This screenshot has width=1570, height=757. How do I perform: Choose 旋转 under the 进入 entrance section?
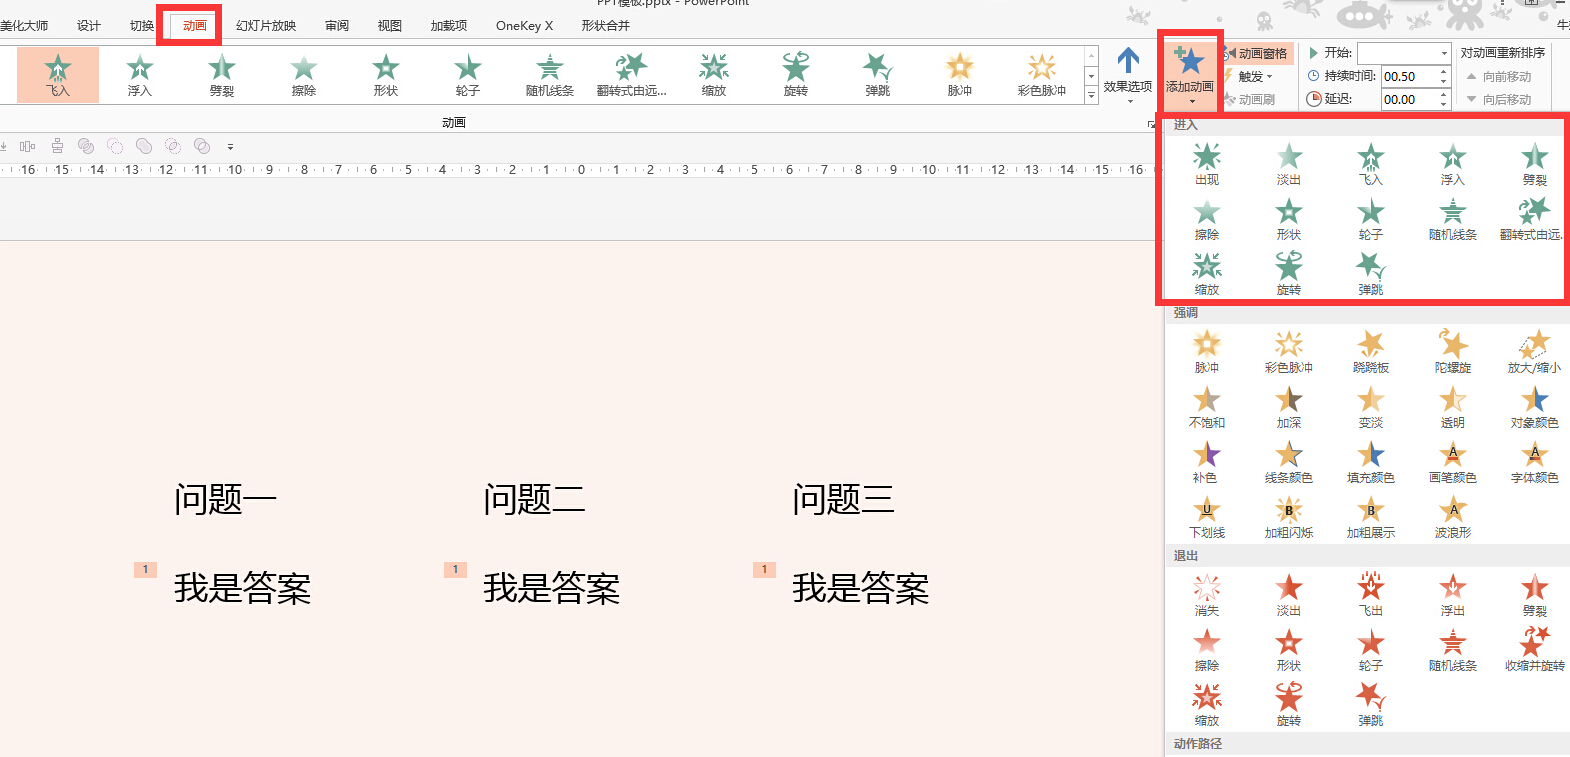pyautogui.click(x=1289, y=274)
